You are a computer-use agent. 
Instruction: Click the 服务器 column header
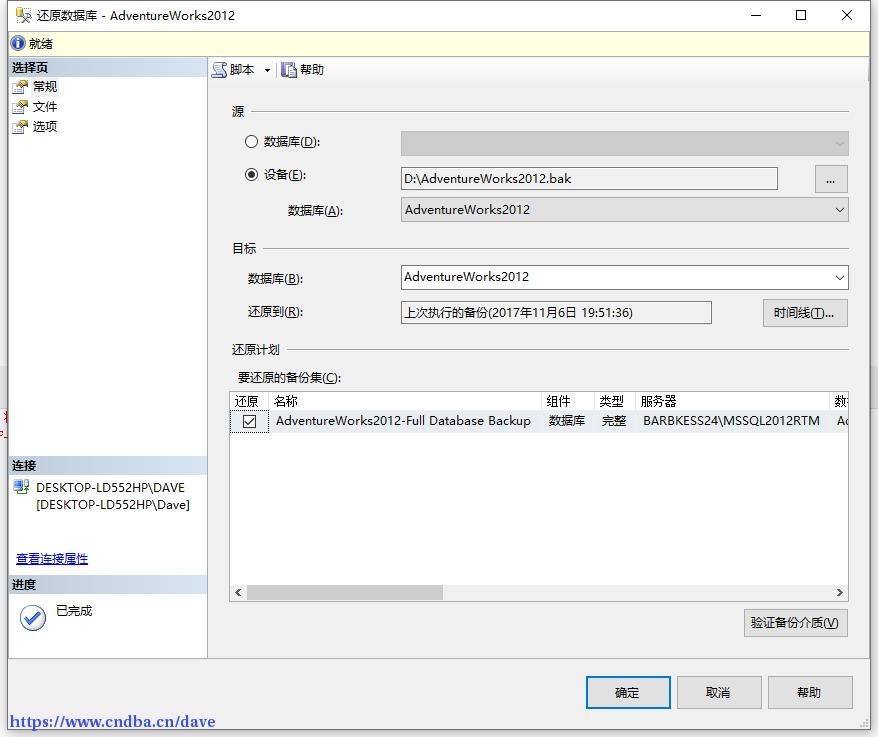(733, 402)
